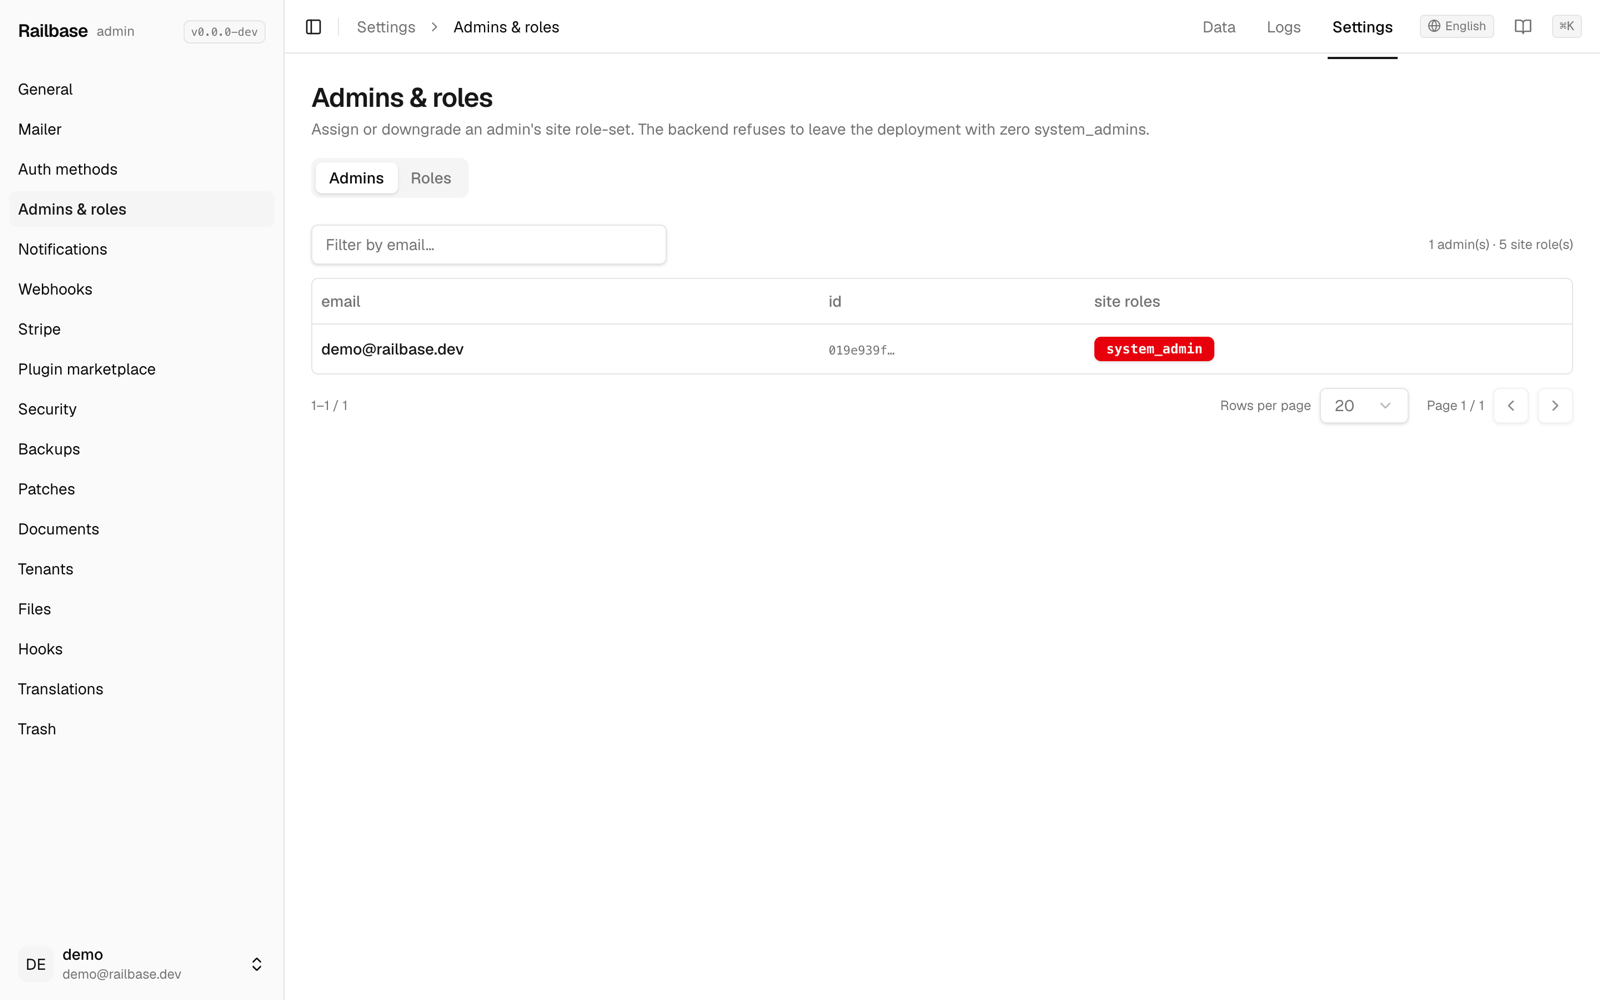Click the '1 admin(s) · 5 site role(s)' summary
The width and height of the screenshot is (1600, 1000).
pyautogui.click(x=1500, y=245)
